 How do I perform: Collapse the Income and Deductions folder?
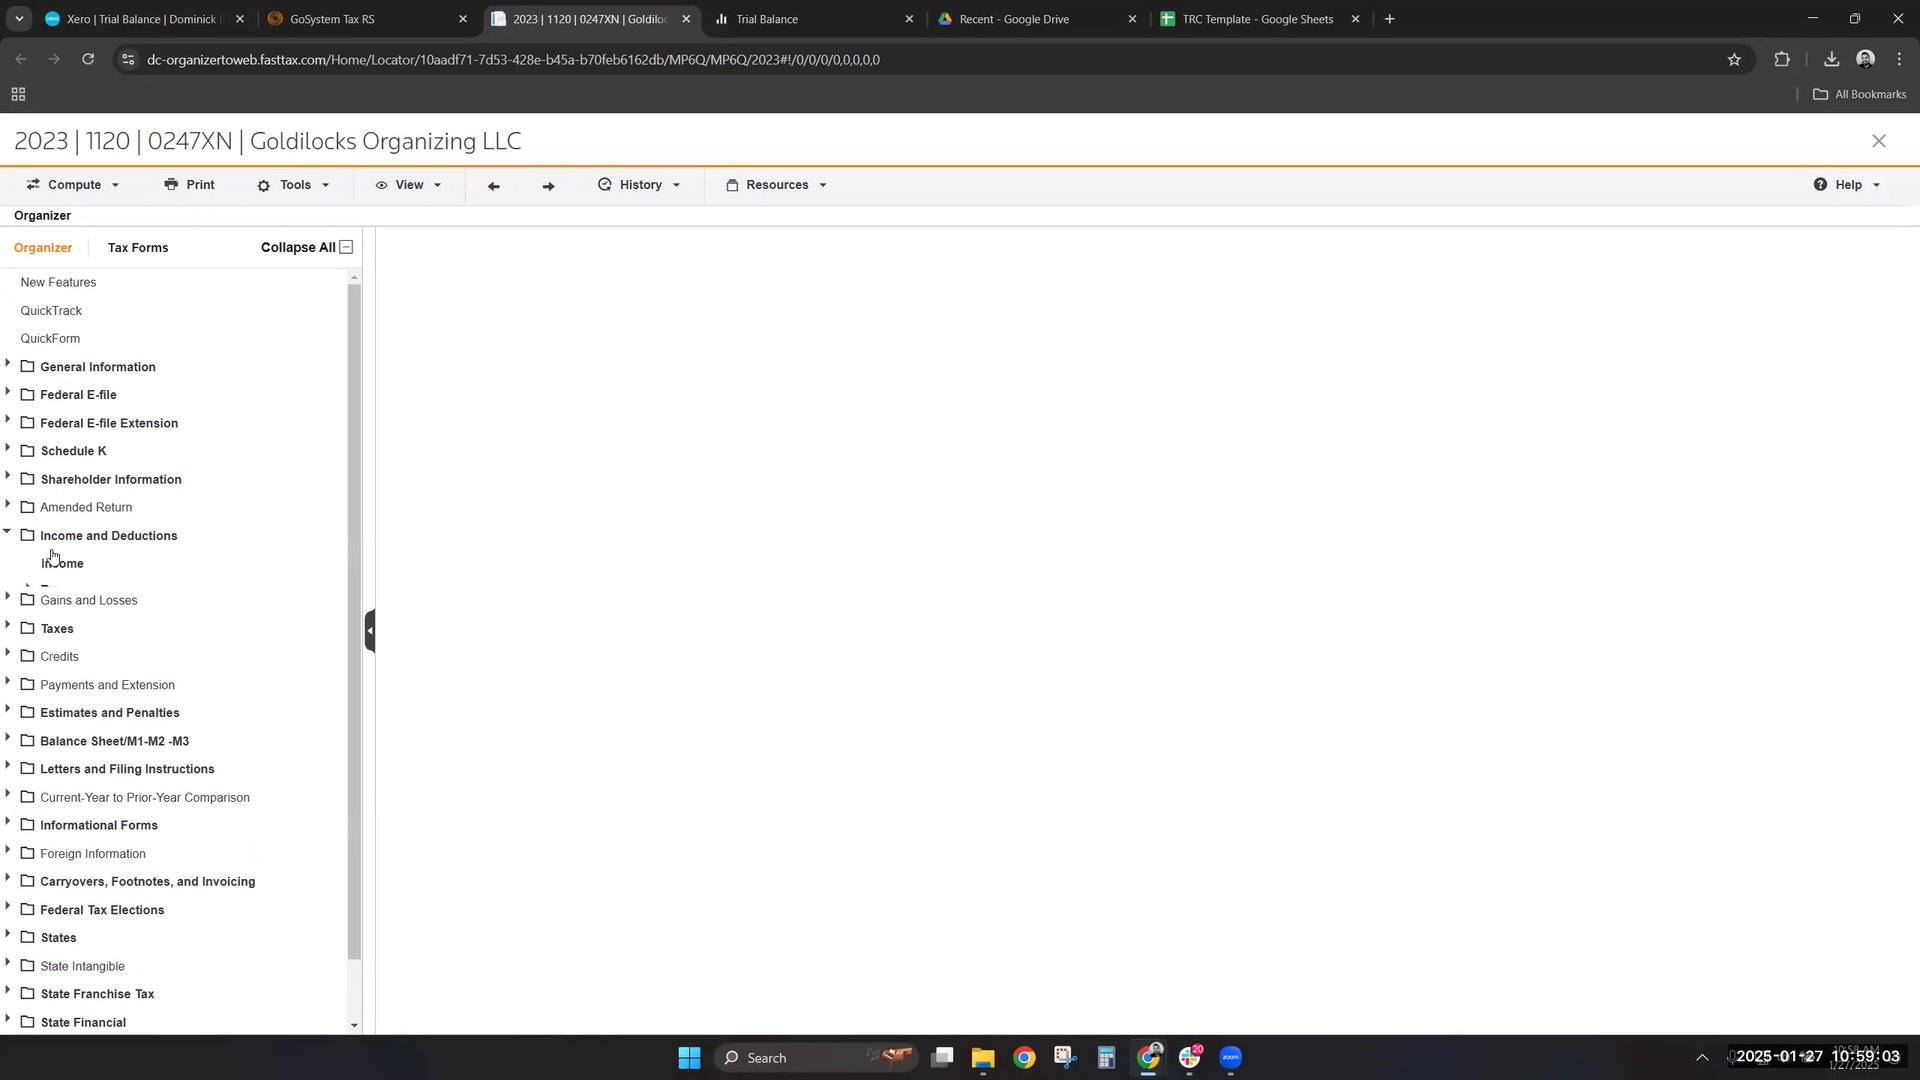[8, 532]
